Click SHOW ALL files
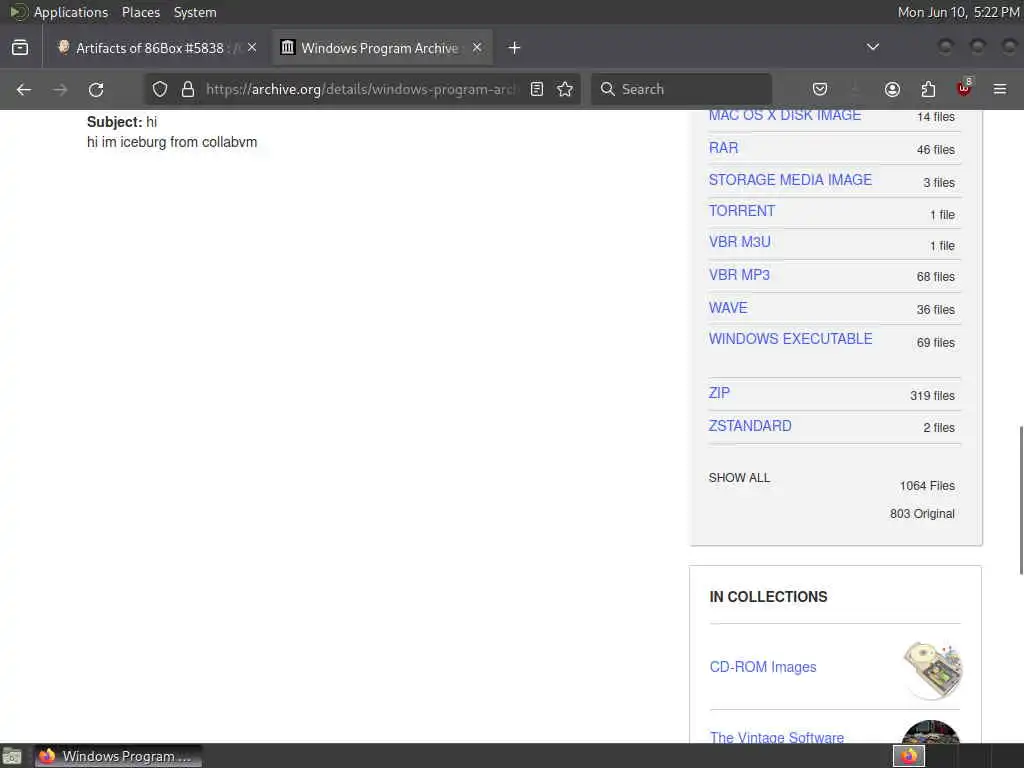 click(x=739, y=478)
